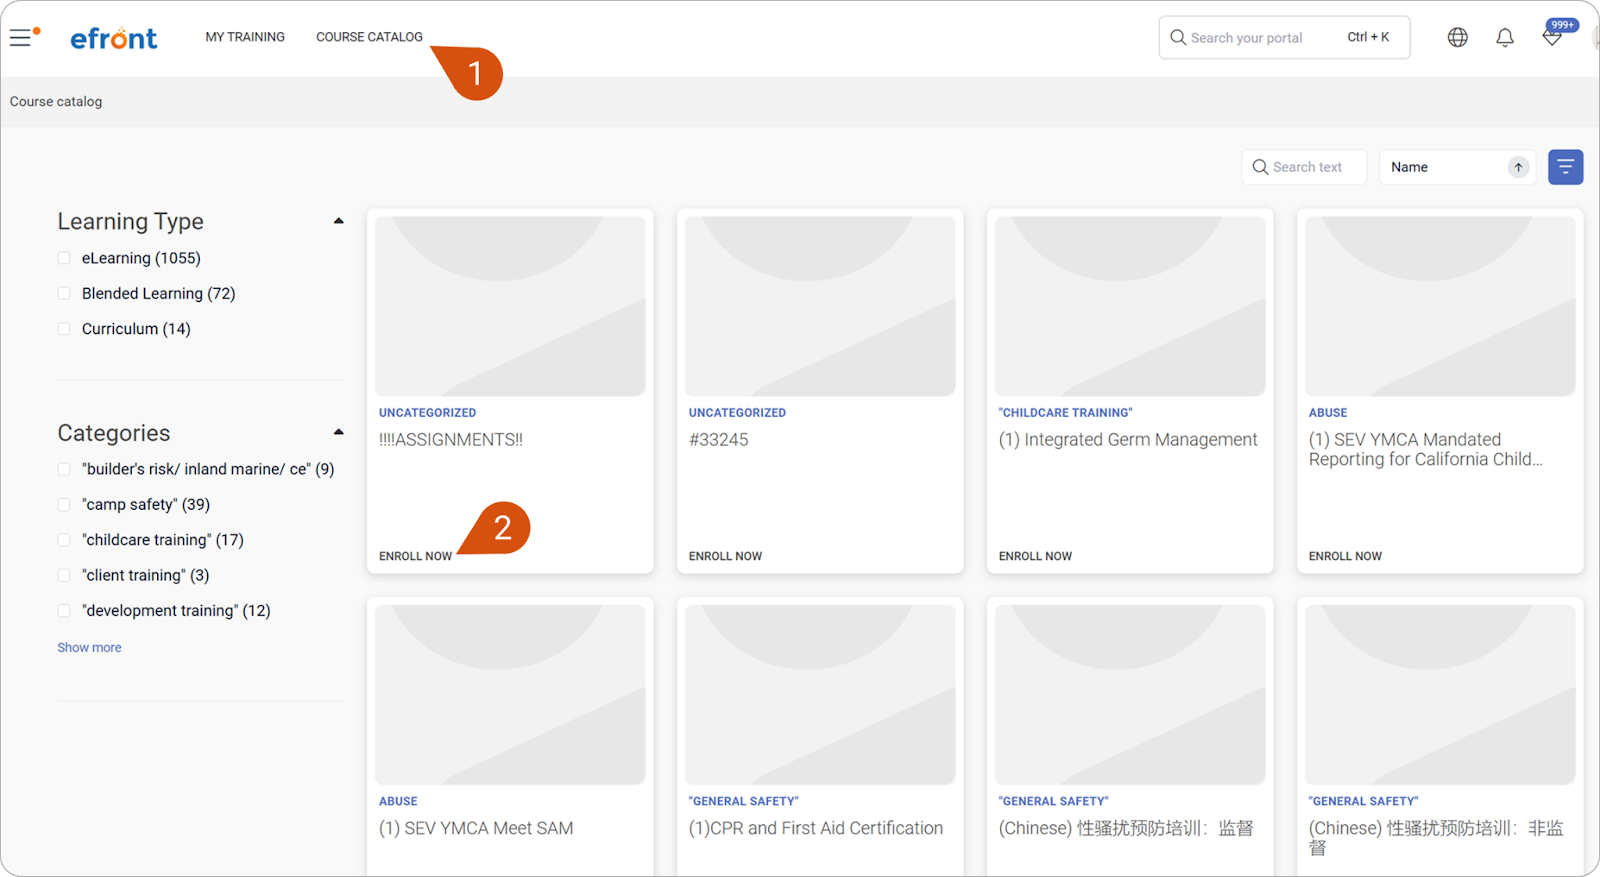Check "builder's risk/ inland marine/ ce" category
The height and width of the screenshot is (877, 1600).
click(x=64, y=469)
